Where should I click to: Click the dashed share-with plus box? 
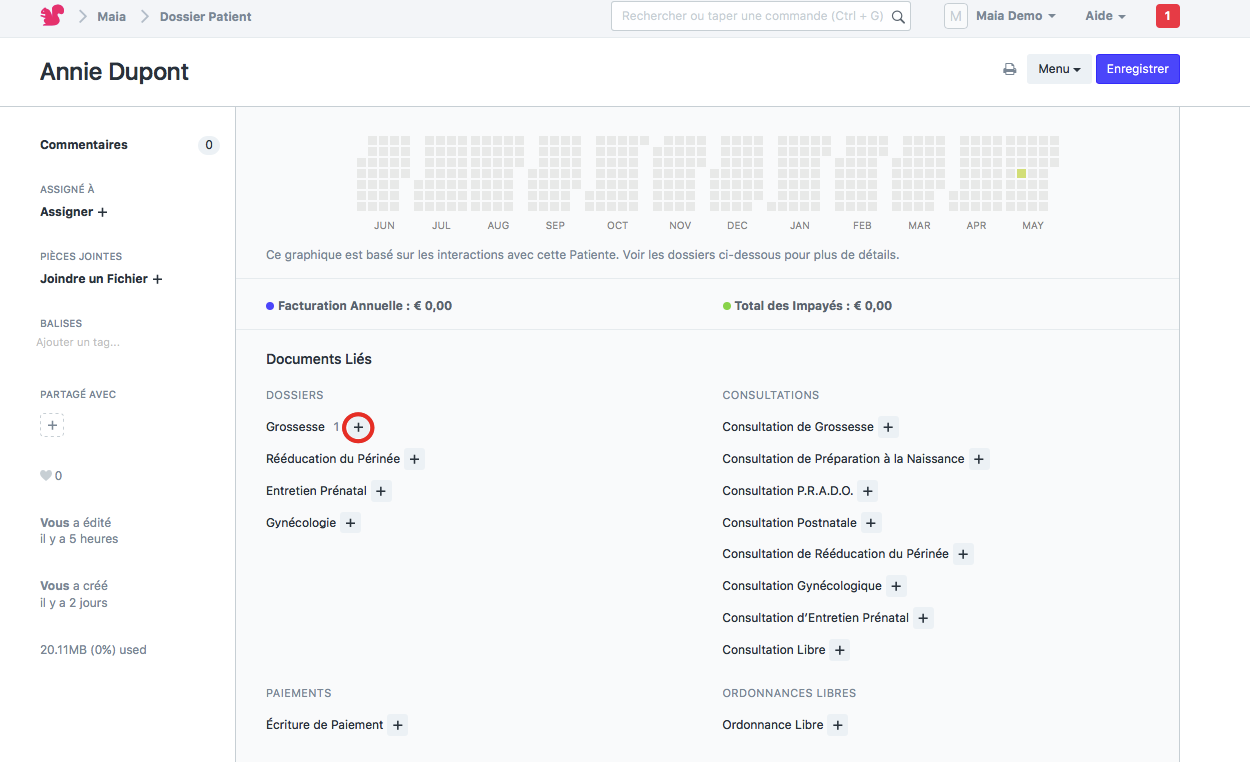pos(52,426)
